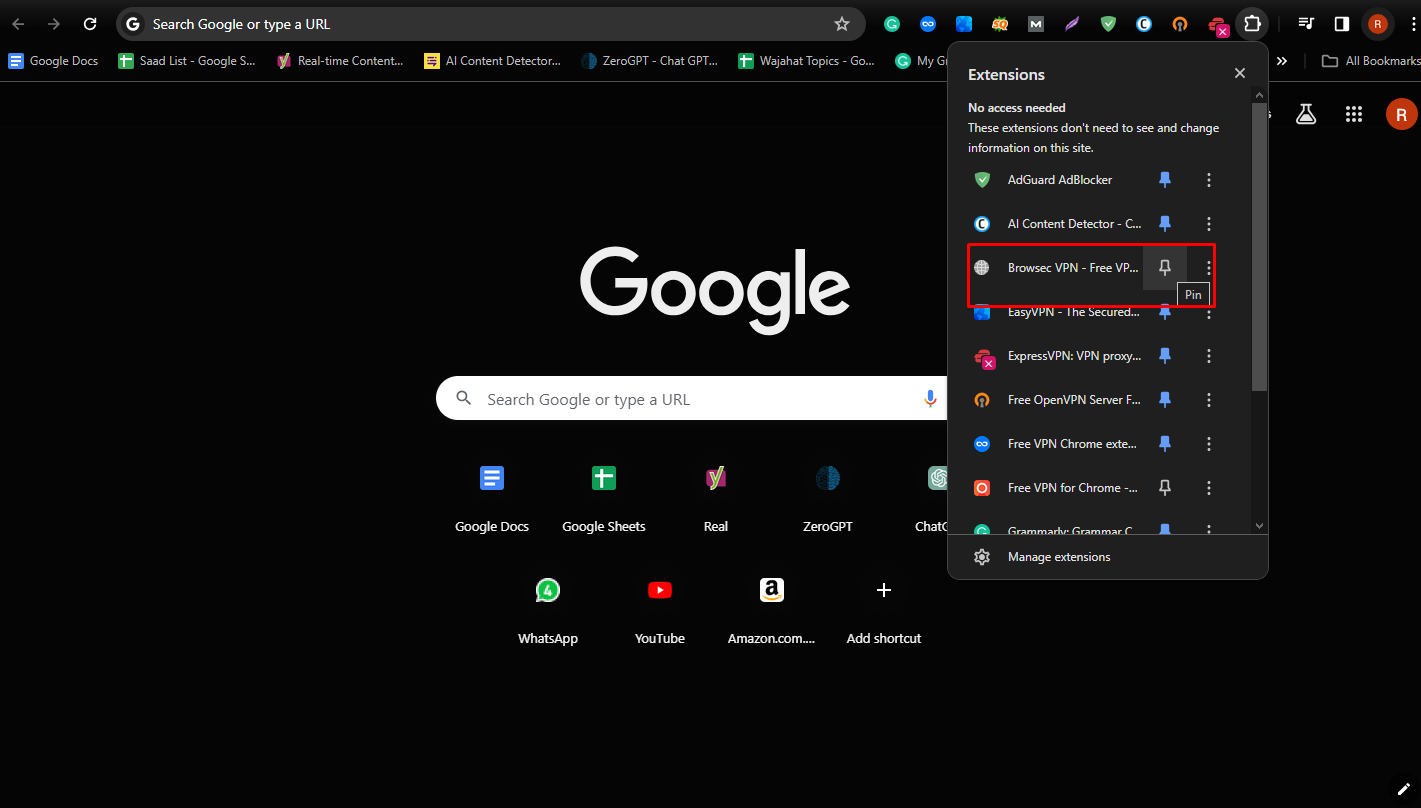1421x808 pixels.
Task: Open the YouTube shortcut tile
Action: point(660,609)
